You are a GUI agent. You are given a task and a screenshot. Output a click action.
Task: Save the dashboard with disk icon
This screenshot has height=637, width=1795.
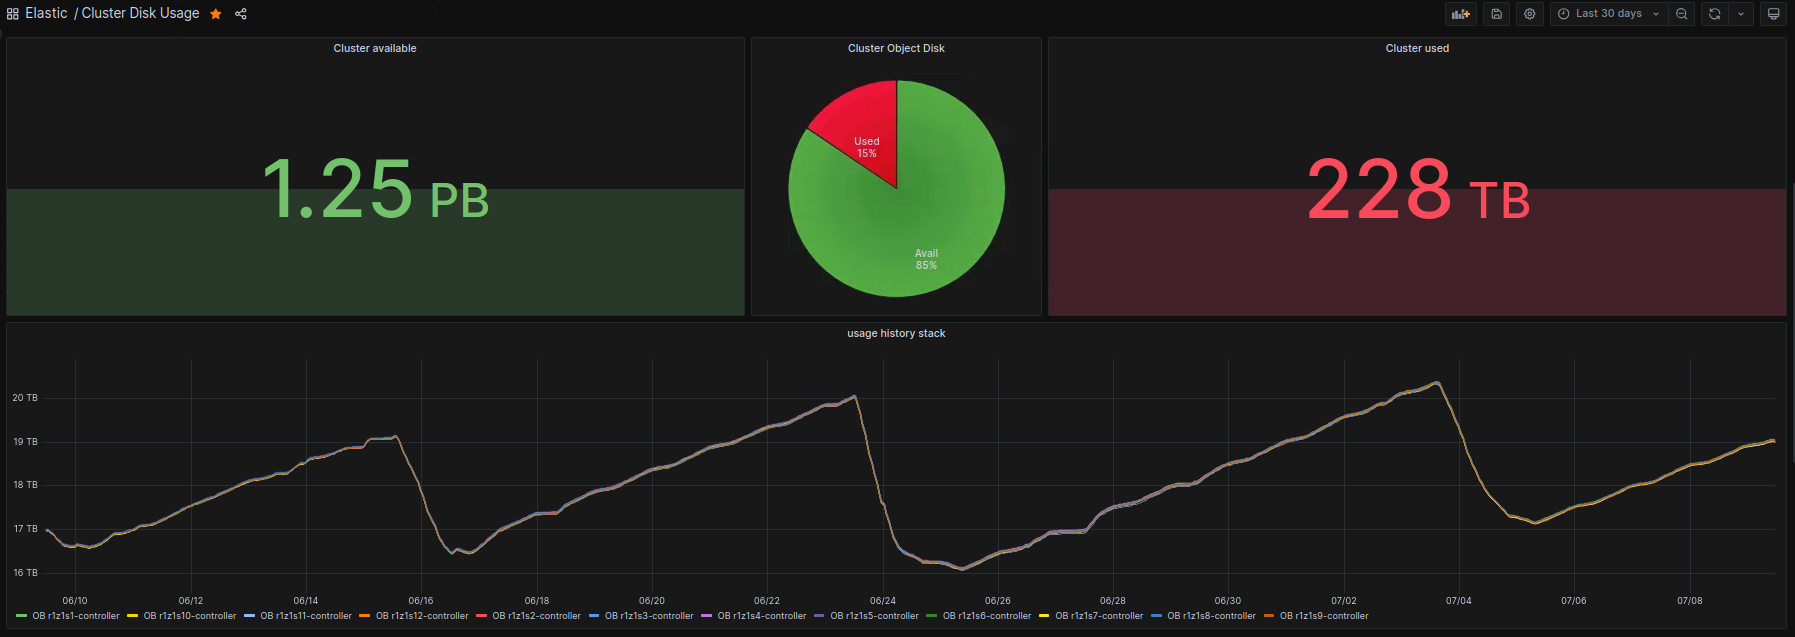(x=1496, y=14)
